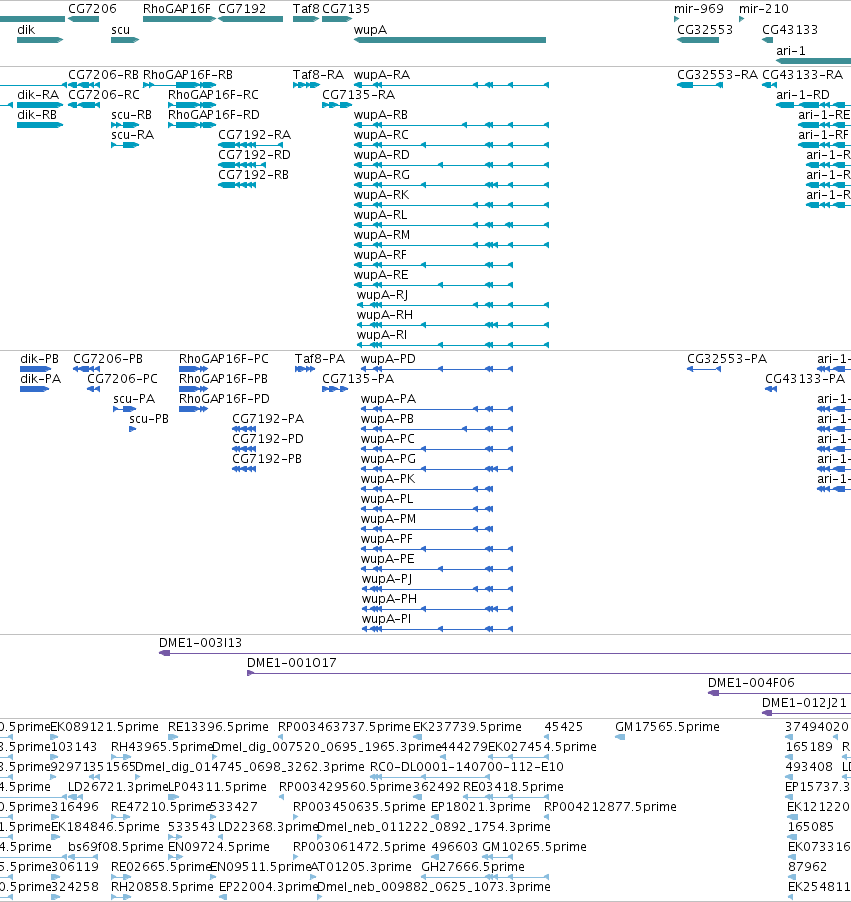
Task: Click the CG7135-PA protein label
Action: click(x=358, y=379)
